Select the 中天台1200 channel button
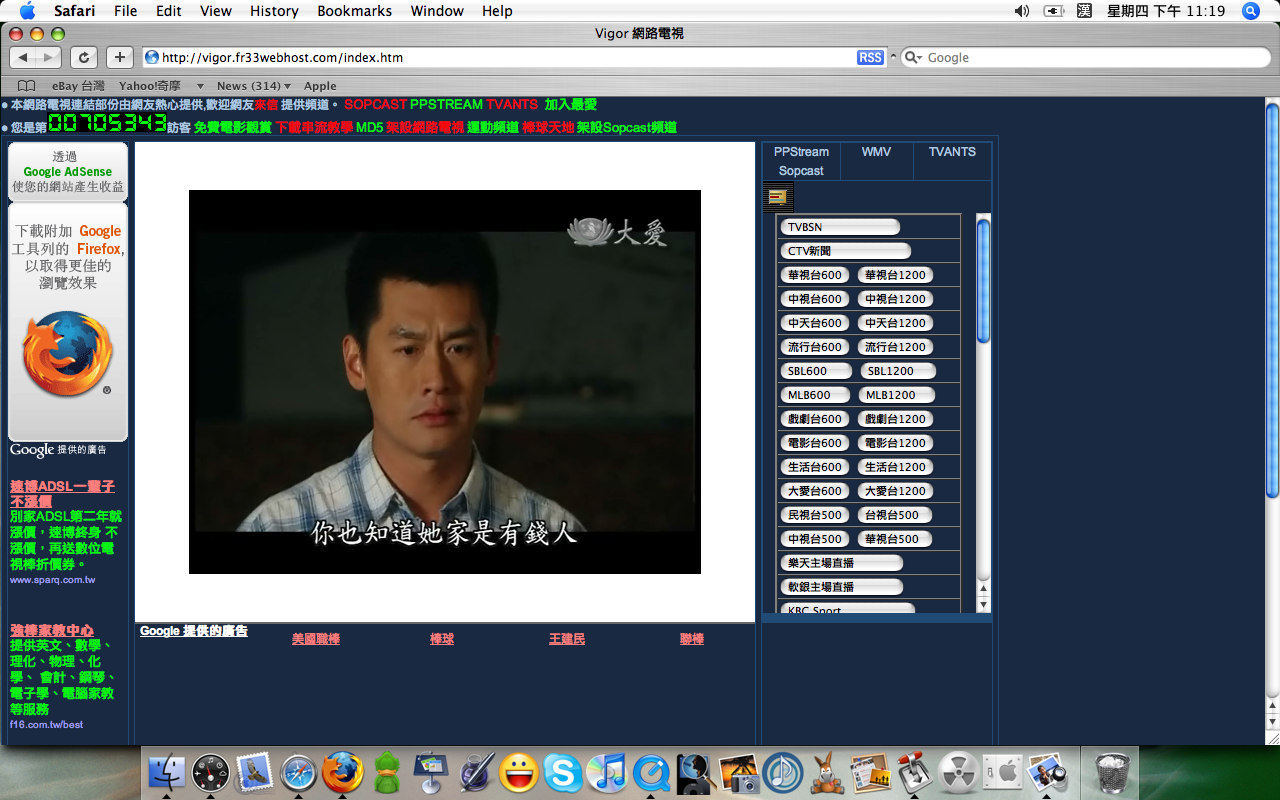The image size is (1280, 800). click(x=895, y=323)
